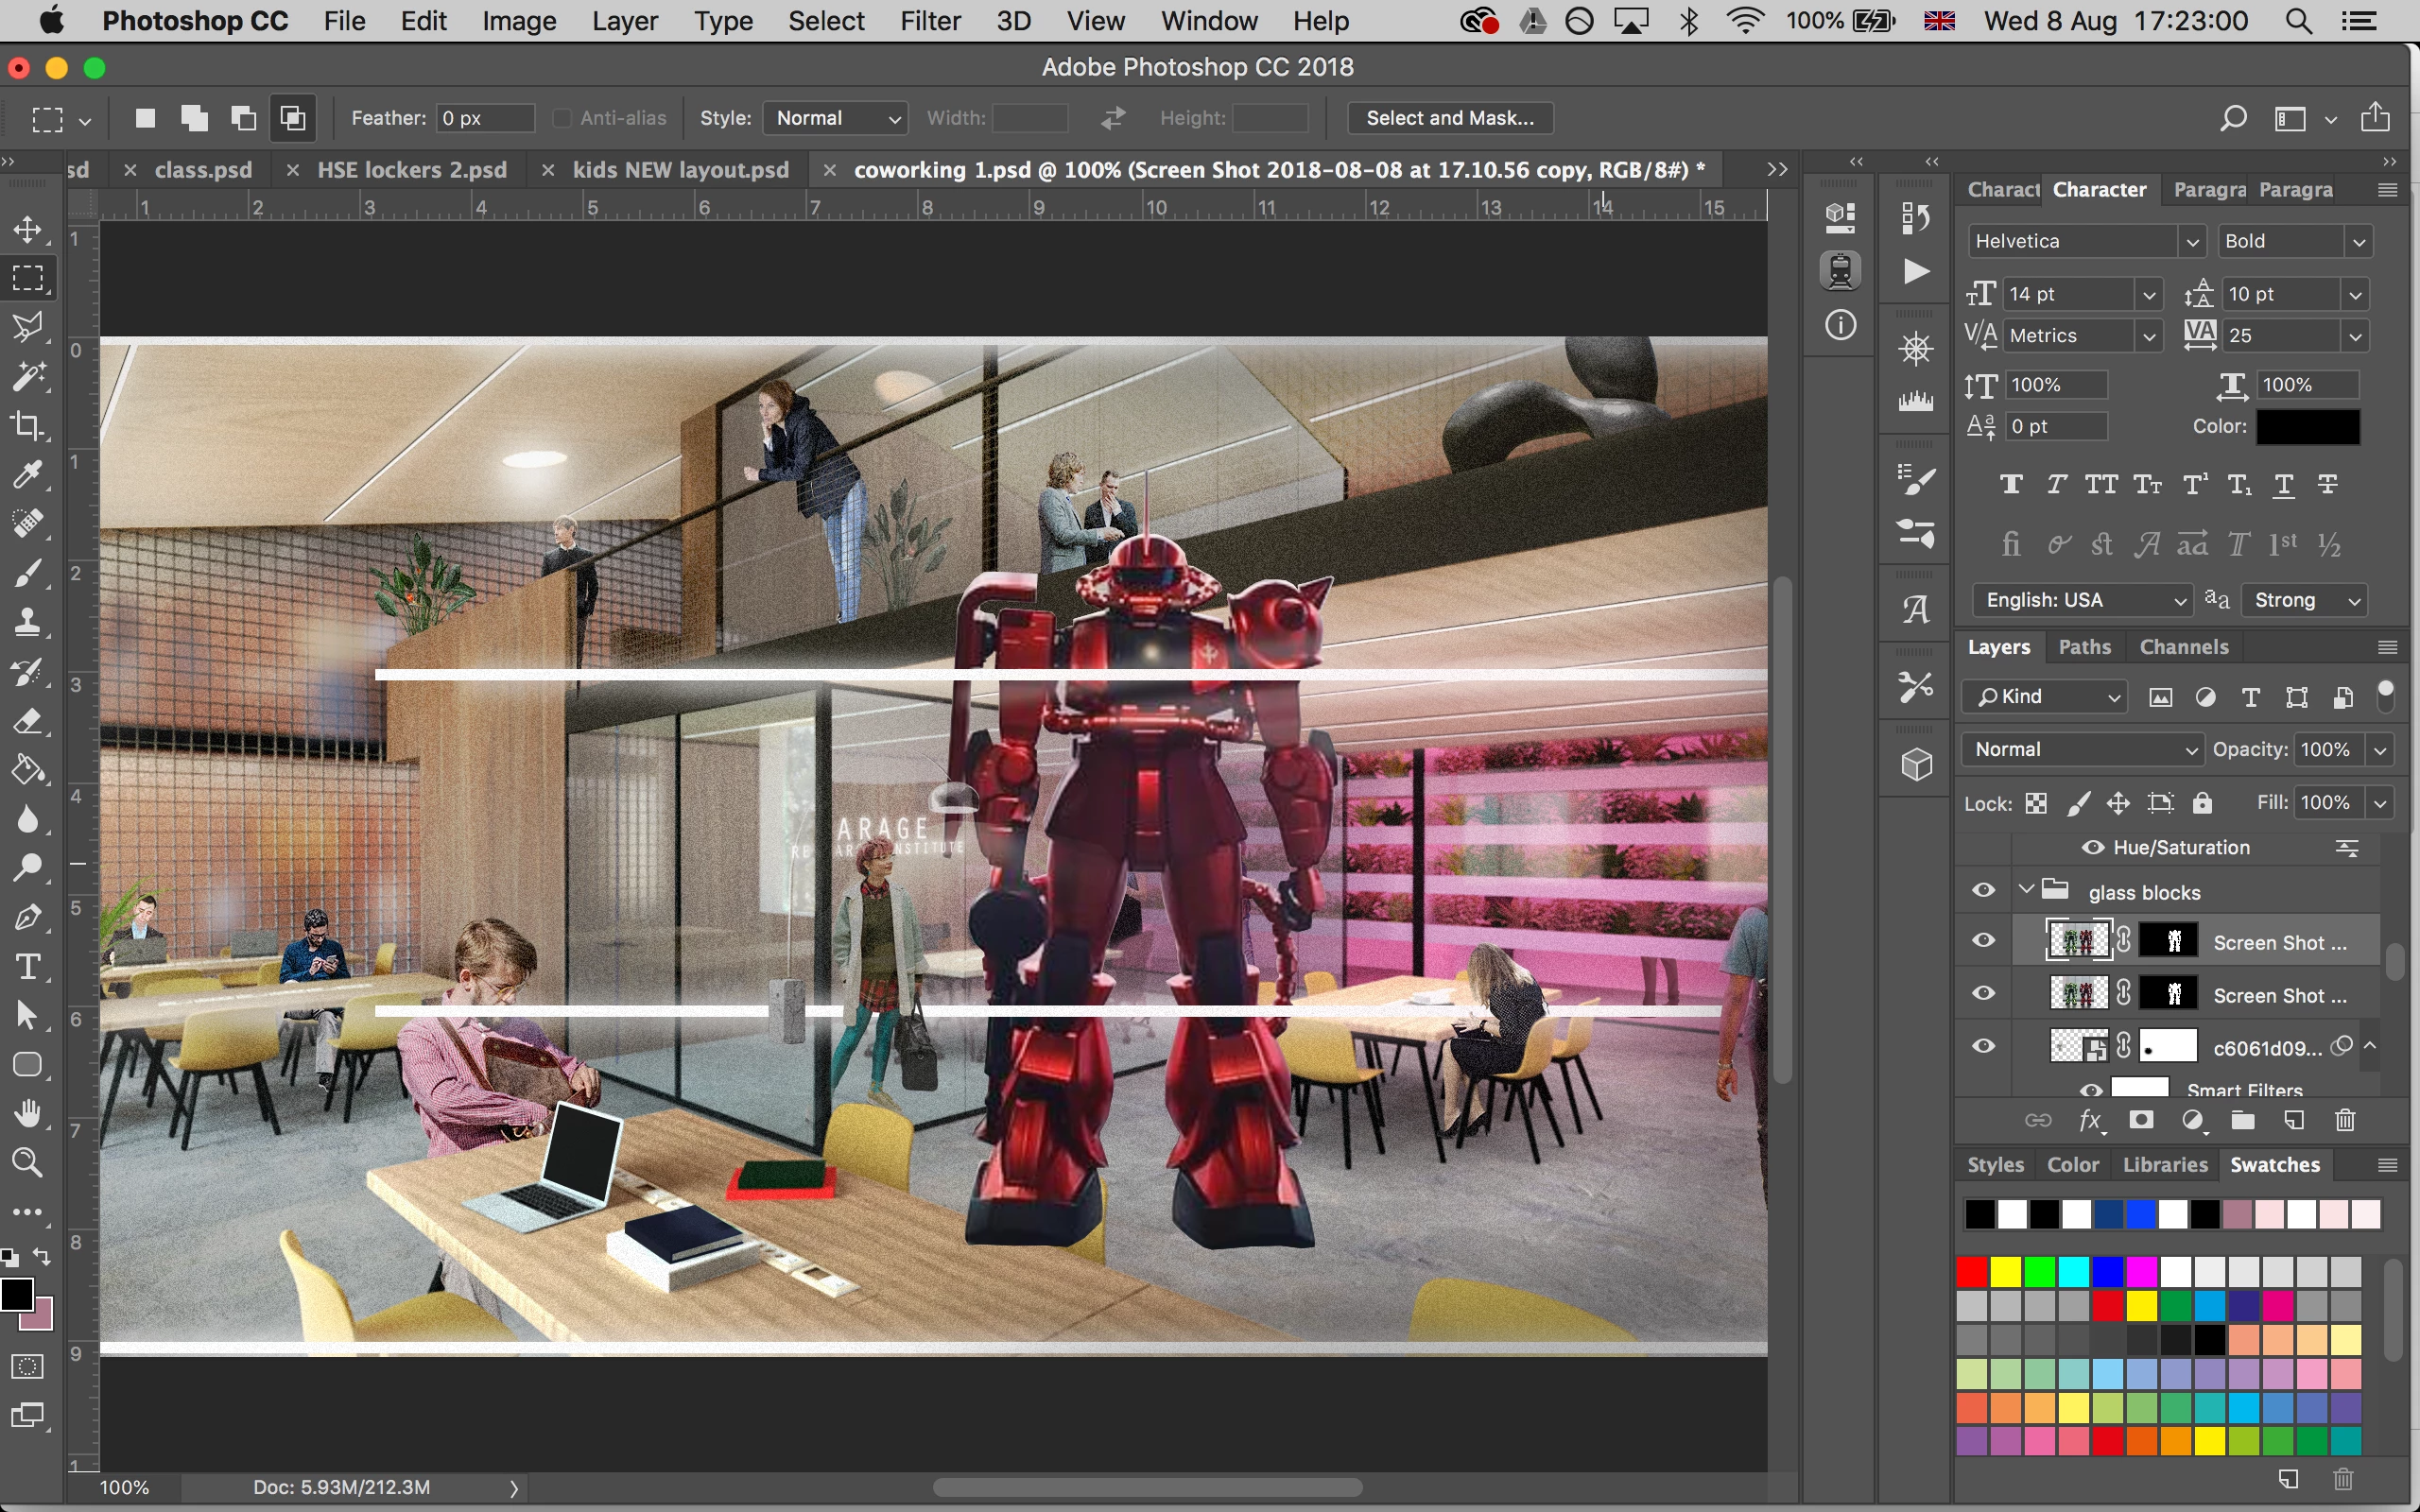The image size is (2420, 1512).
Task: Toggle visibility of Hue/Saturation layer
Action: (x=2092, y=847)
